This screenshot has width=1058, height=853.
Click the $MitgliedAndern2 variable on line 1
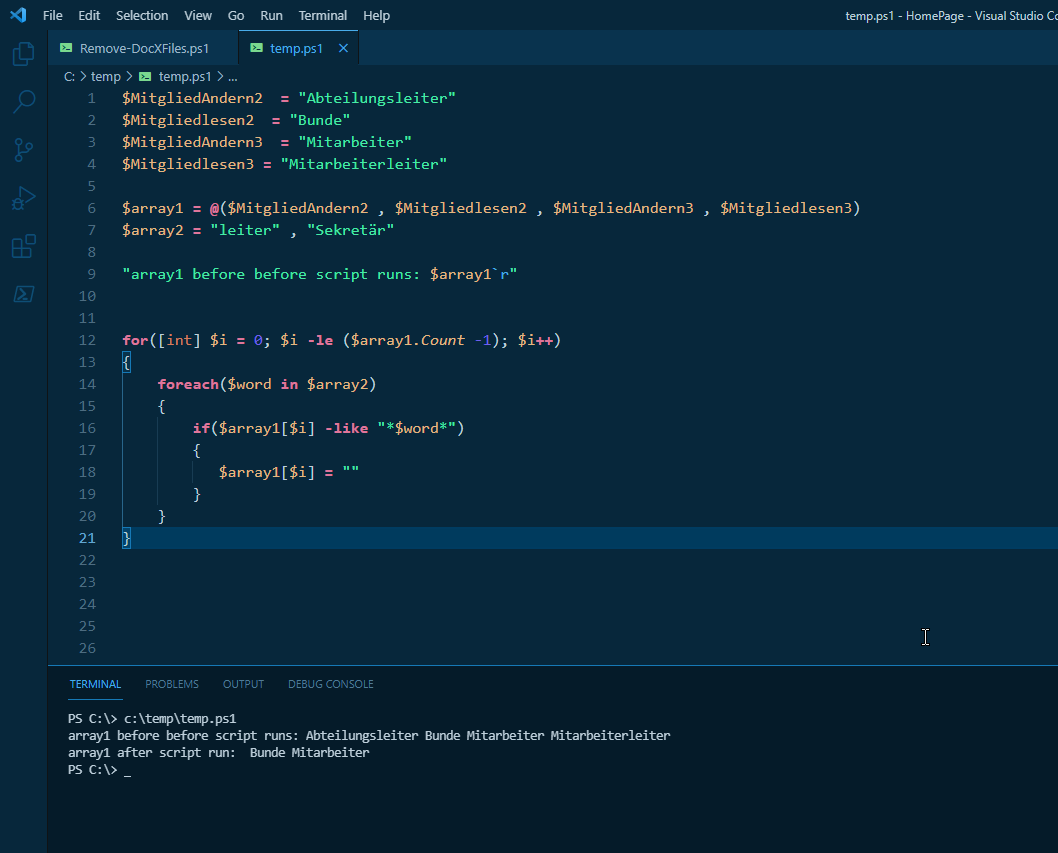tap(192, 98)
